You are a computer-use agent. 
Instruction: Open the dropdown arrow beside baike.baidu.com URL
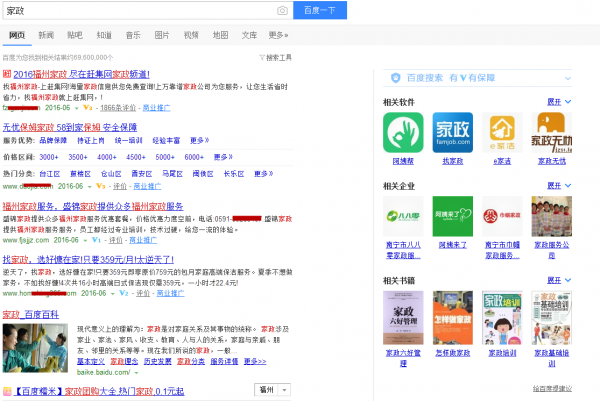[x=136, y=372]
